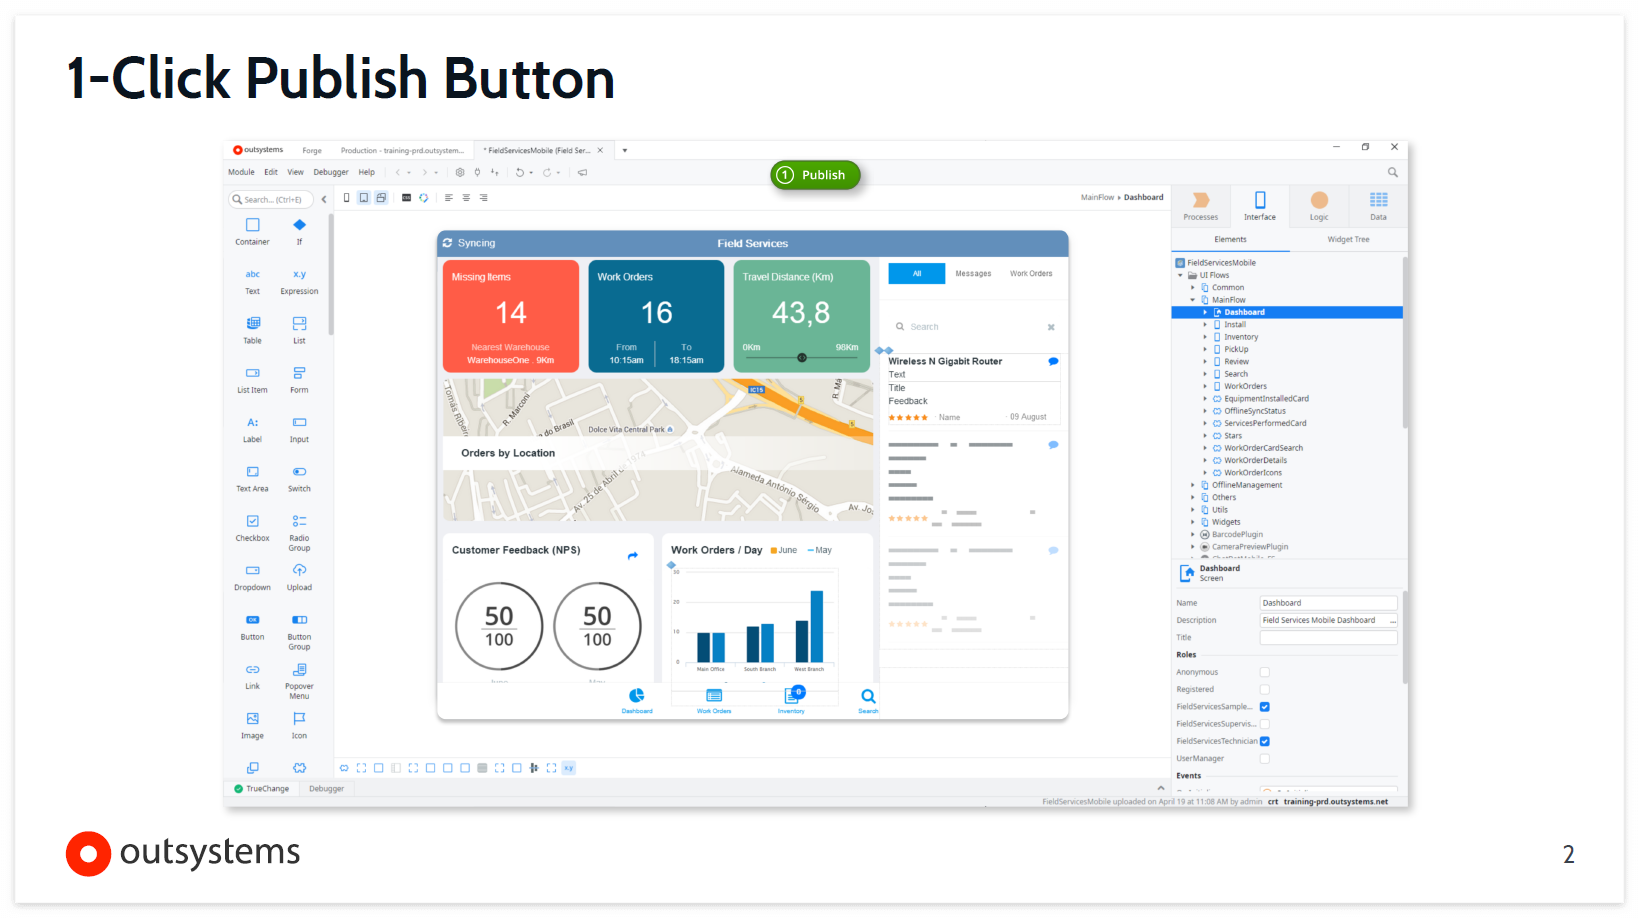
Task: Pick the Radio Group widget
Action: pyautogui.click(x=299, y=533)
